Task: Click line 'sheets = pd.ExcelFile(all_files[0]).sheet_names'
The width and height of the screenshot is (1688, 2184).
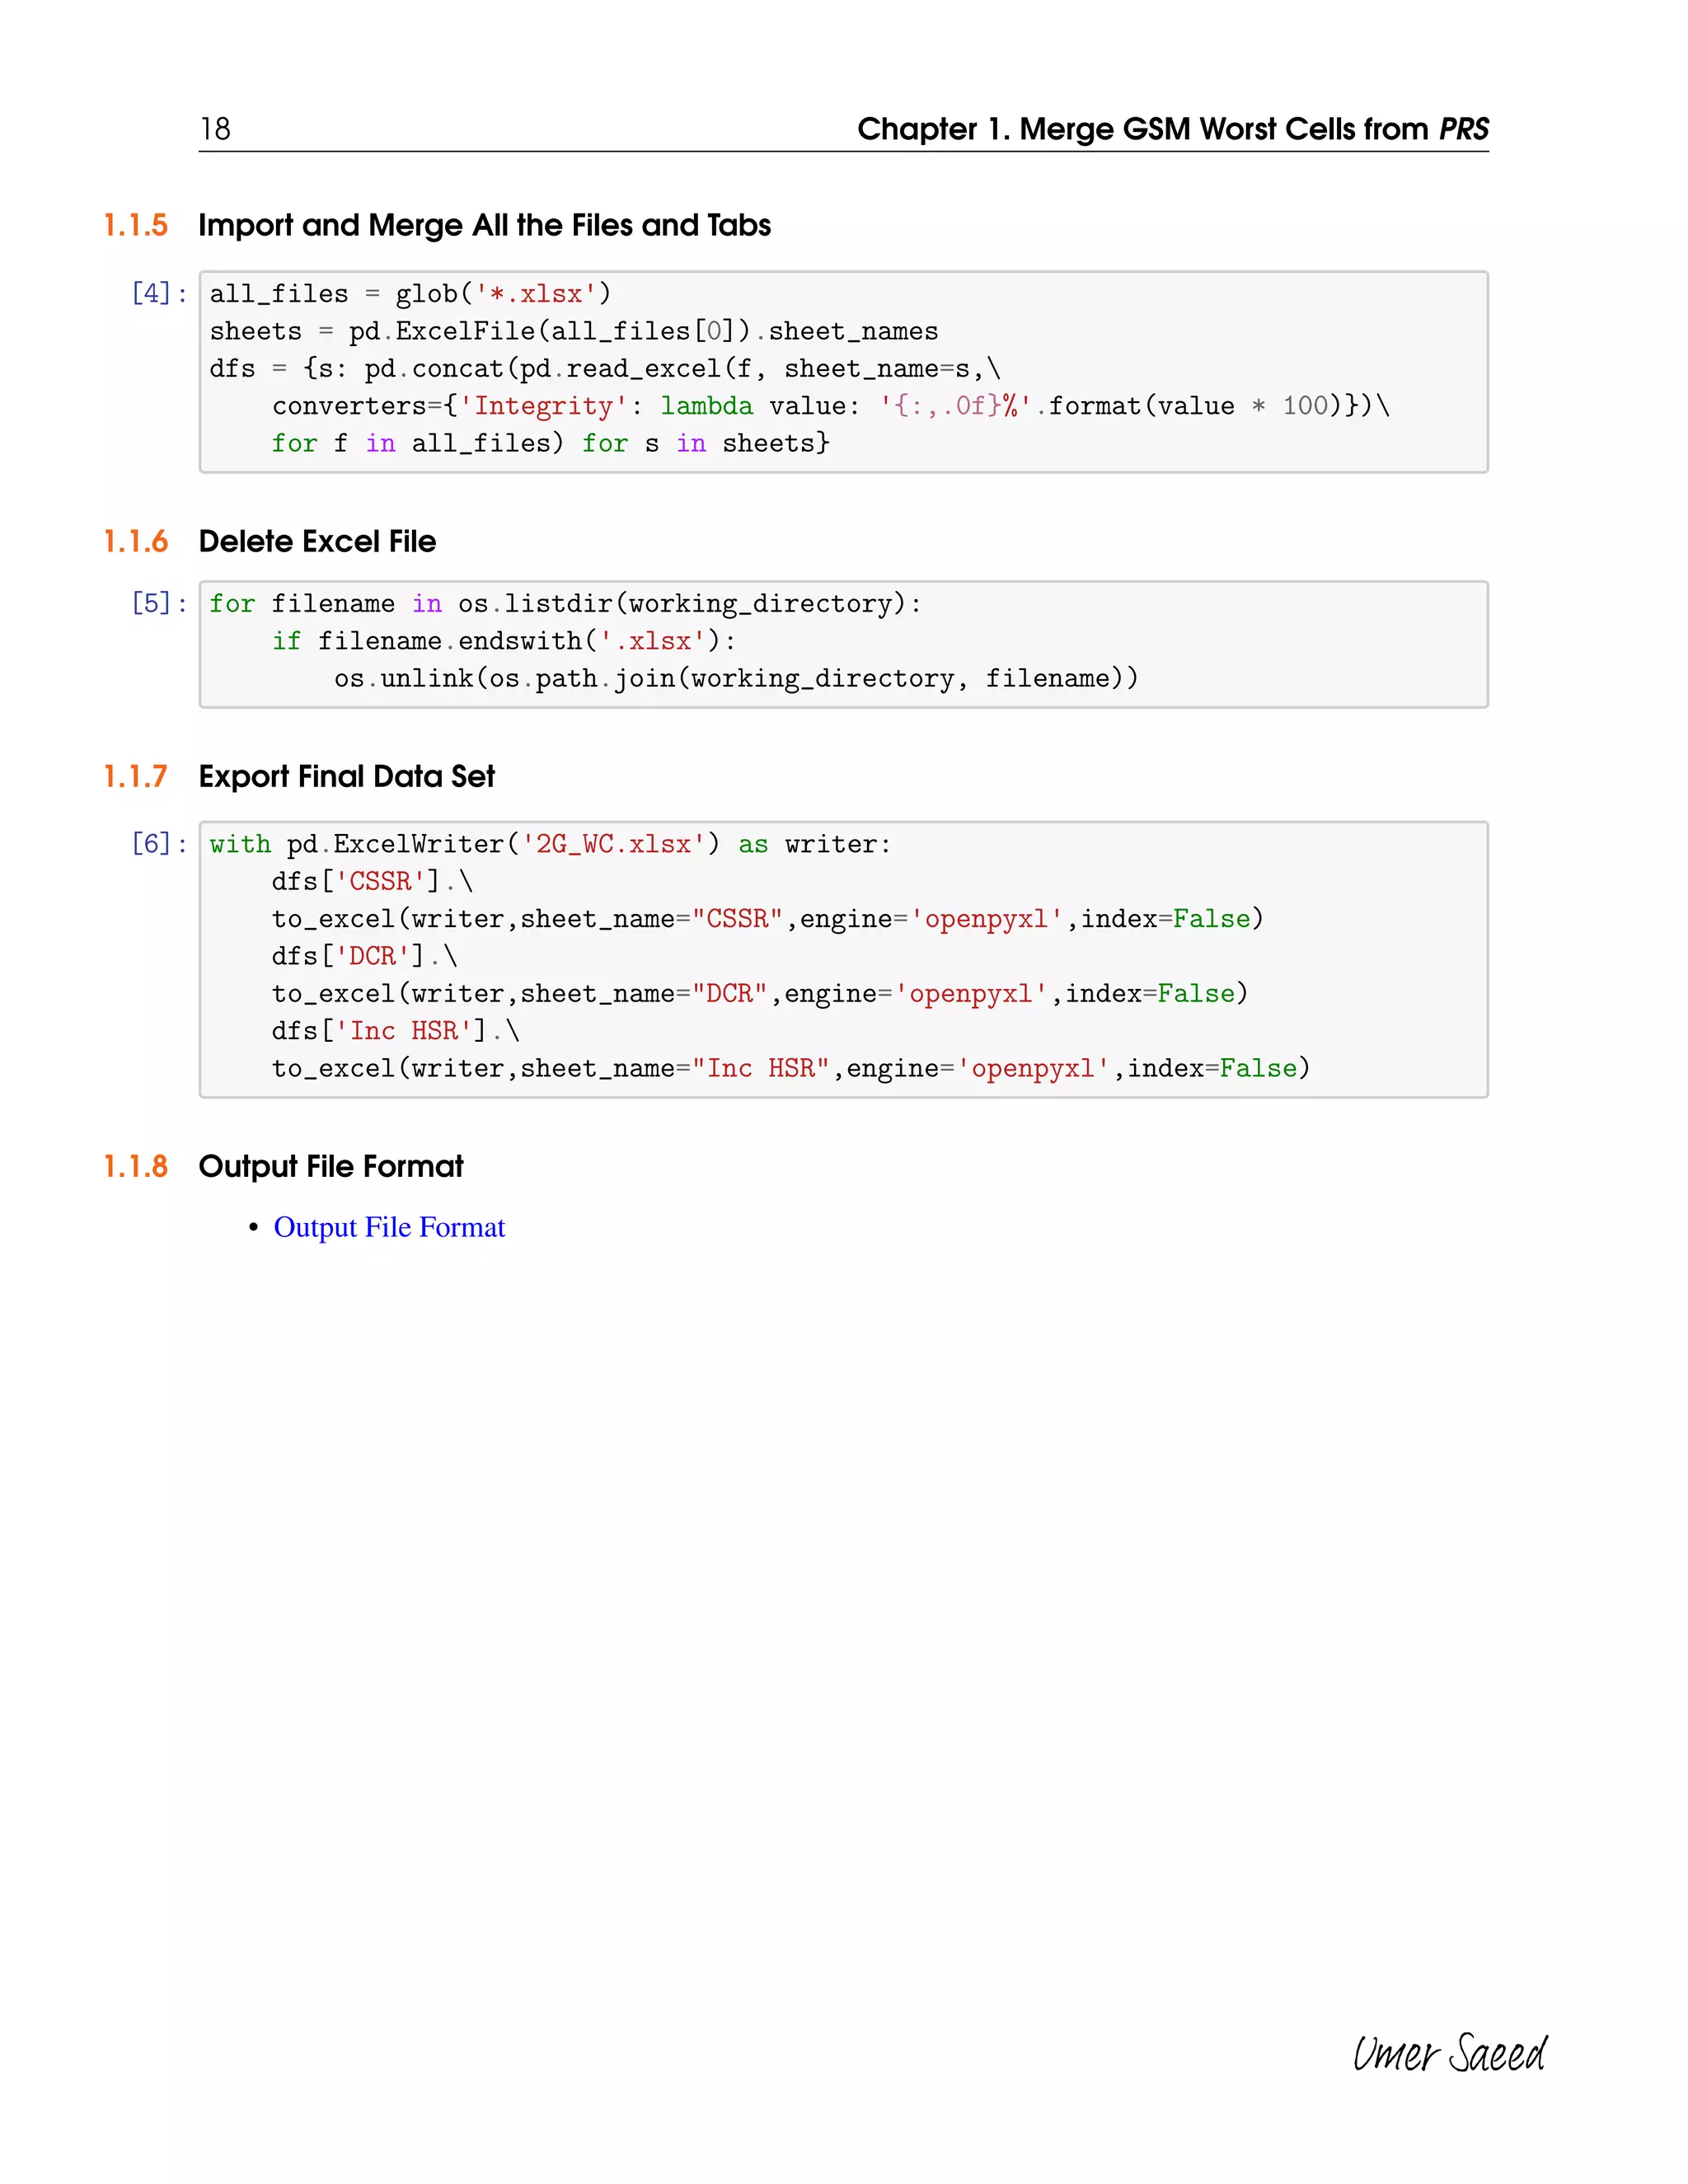Action: click(x=574, y=331)
